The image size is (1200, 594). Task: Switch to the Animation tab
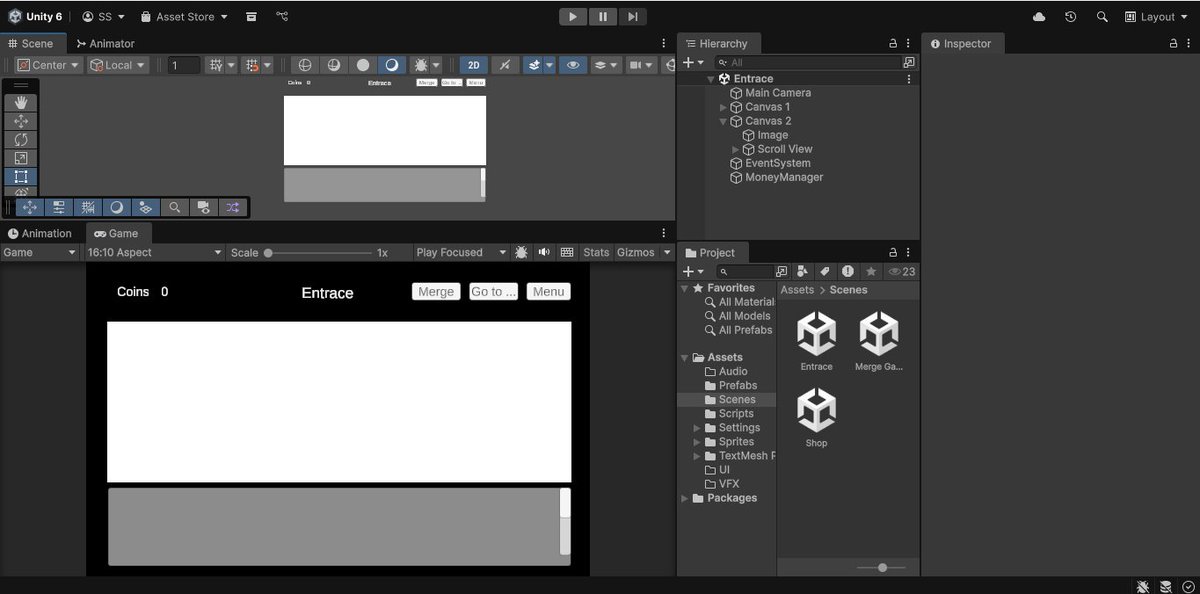click(40, 233)
